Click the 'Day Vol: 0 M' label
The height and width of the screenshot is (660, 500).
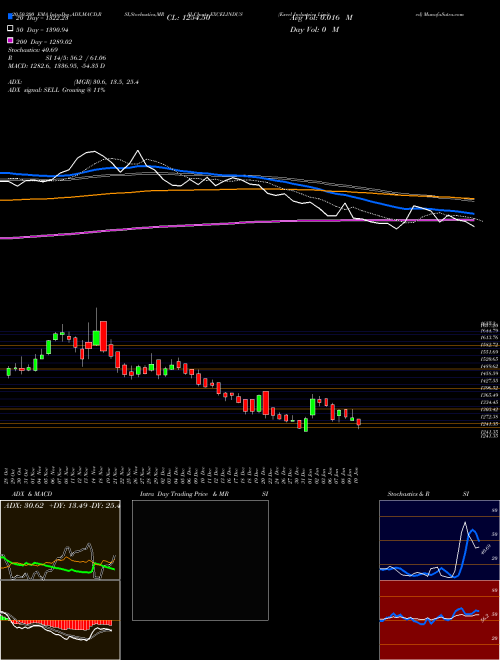(x=314, y=30)
